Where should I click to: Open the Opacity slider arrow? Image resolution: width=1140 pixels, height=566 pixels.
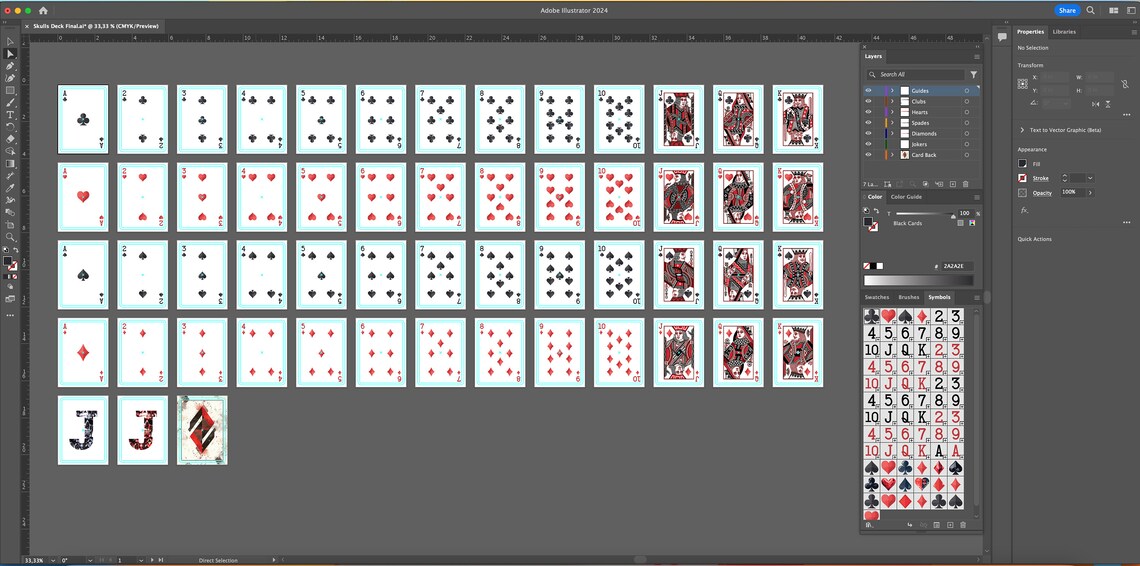click(1090, 192)
